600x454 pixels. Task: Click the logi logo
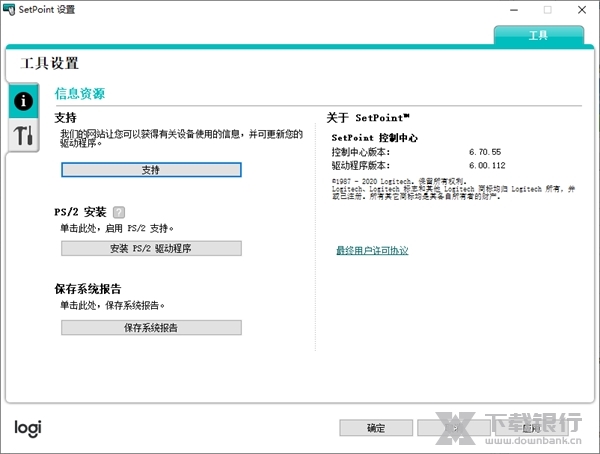tap(28, 428)
